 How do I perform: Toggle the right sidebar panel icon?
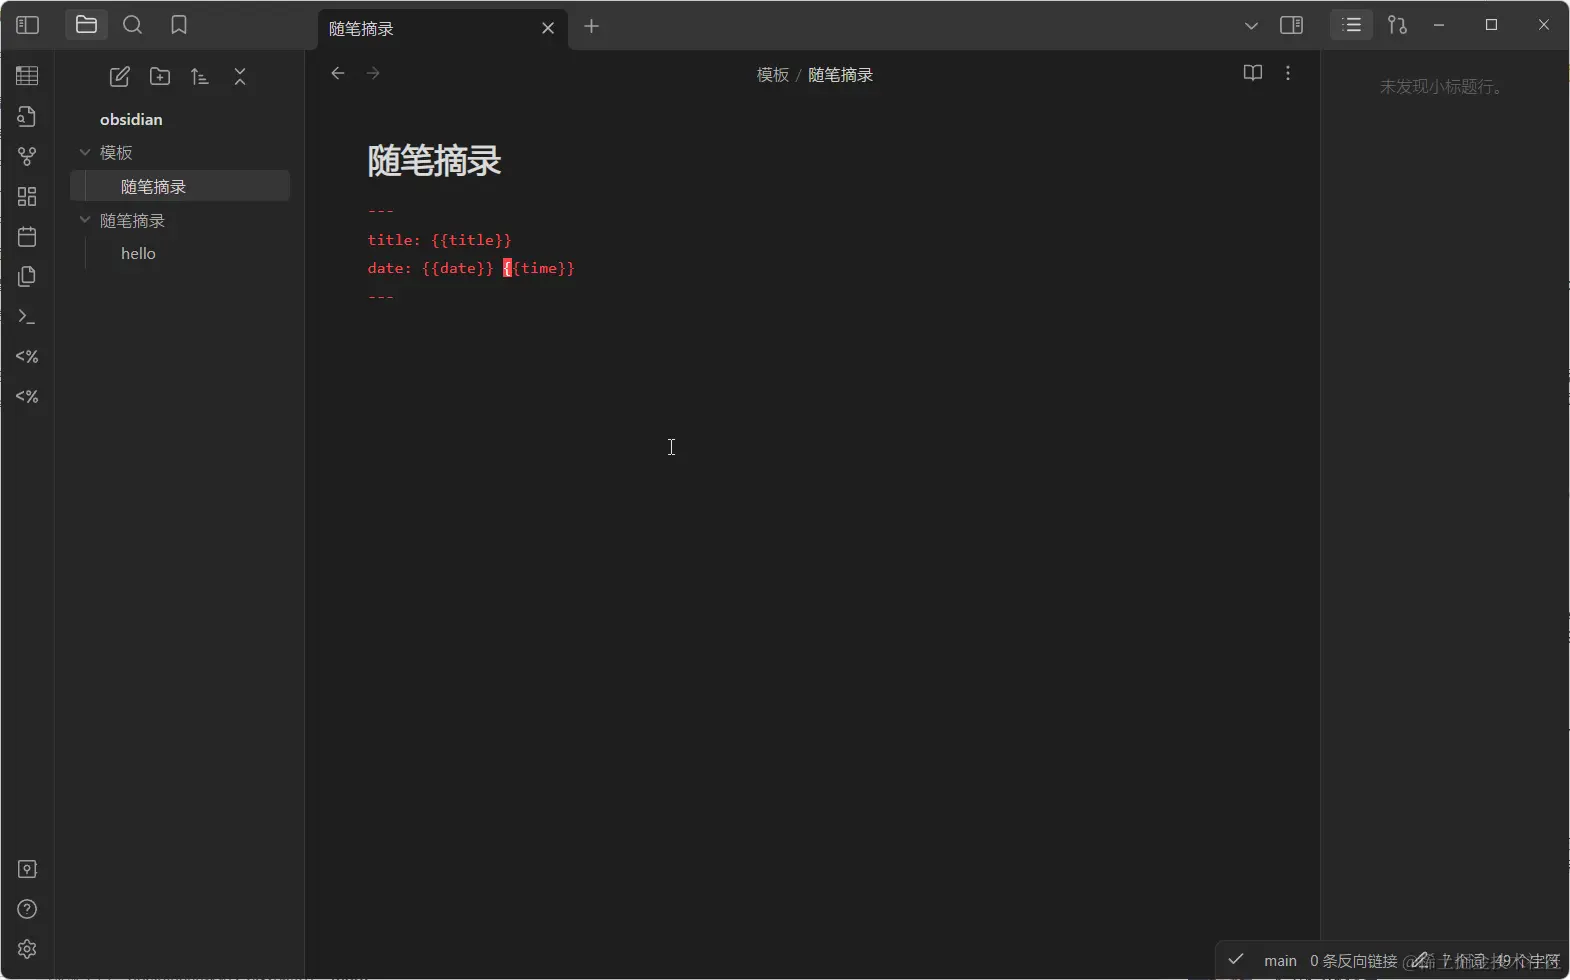pyautogui.click(x=1292, y=25)
